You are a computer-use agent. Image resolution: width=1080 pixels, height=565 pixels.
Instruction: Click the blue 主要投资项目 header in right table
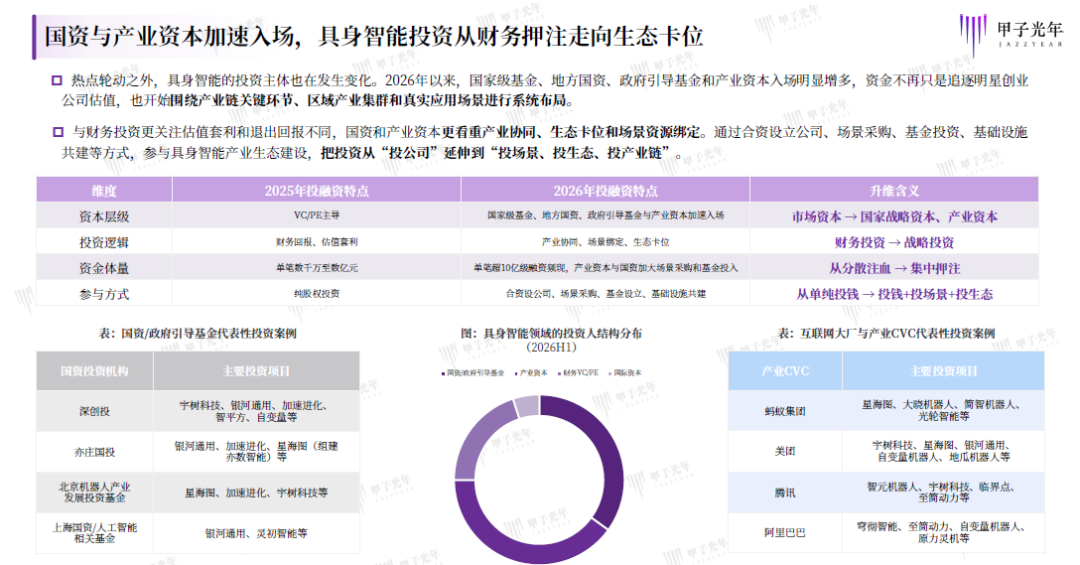tap(944, 371)
